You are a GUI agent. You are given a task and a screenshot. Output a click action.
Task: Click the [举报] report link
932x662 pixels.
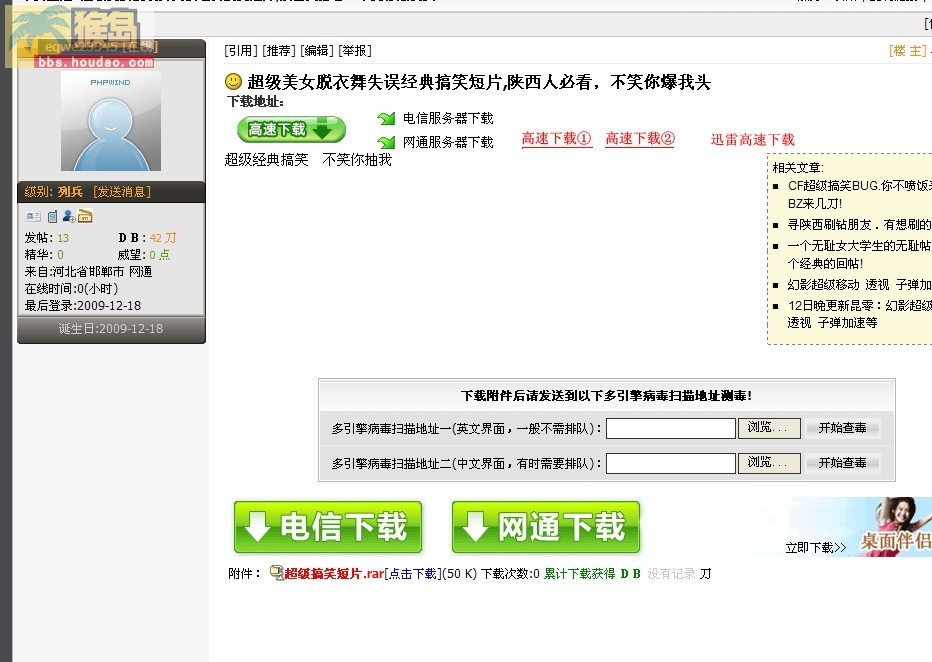click(355, 51)
